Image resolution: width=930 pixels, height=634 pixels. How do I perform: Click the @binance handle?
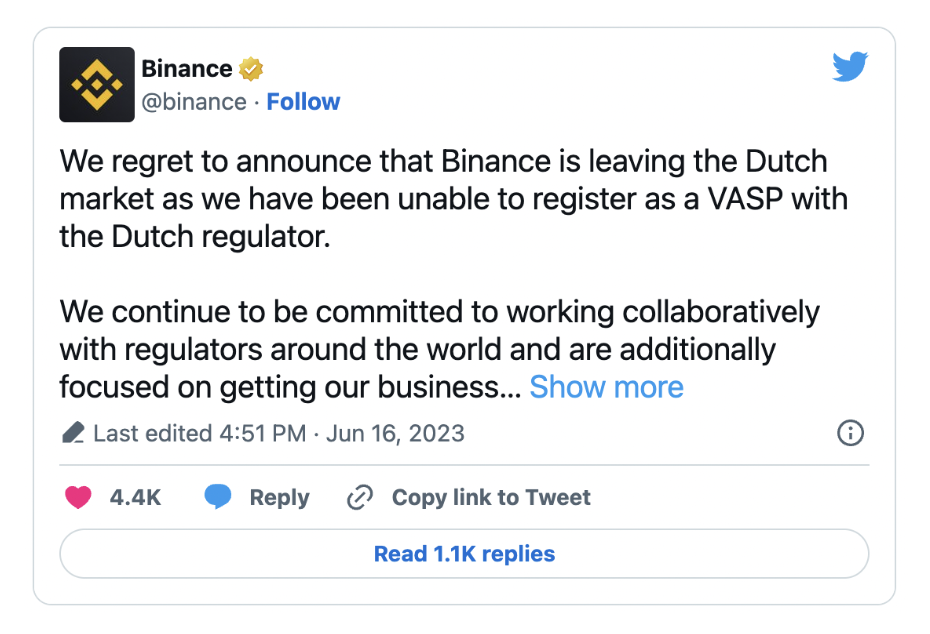tap(194, 102)
